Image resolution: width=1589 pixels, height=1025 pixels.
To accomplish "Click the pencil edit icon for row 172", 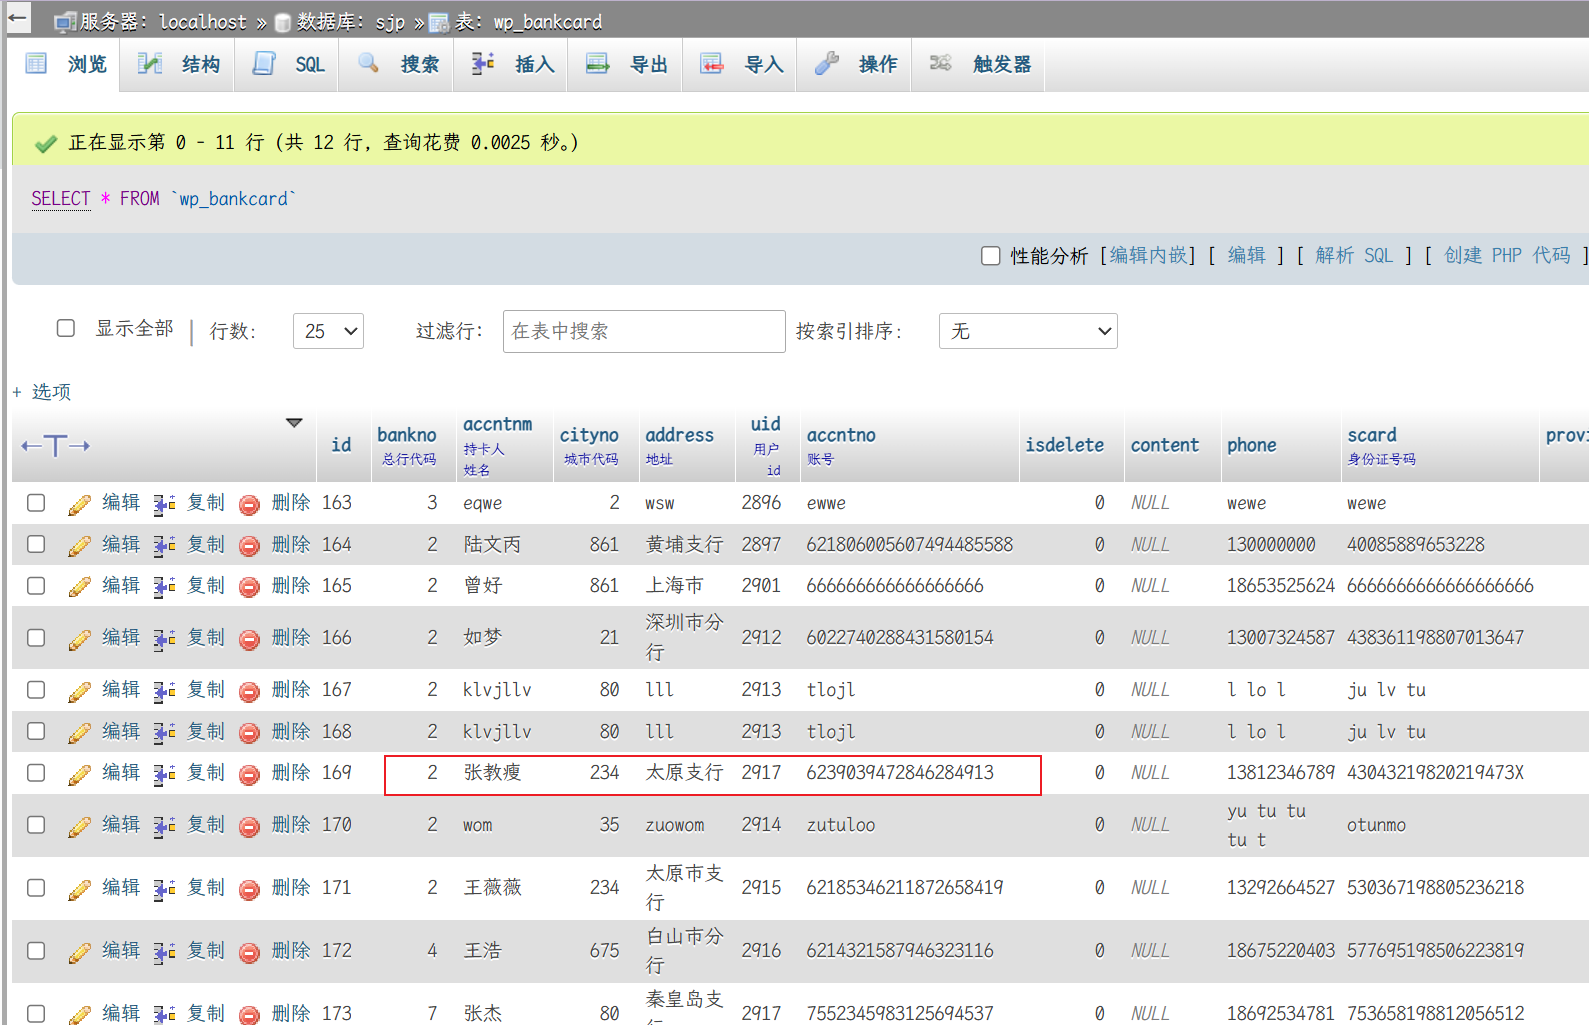I will (x=80, y=952).
